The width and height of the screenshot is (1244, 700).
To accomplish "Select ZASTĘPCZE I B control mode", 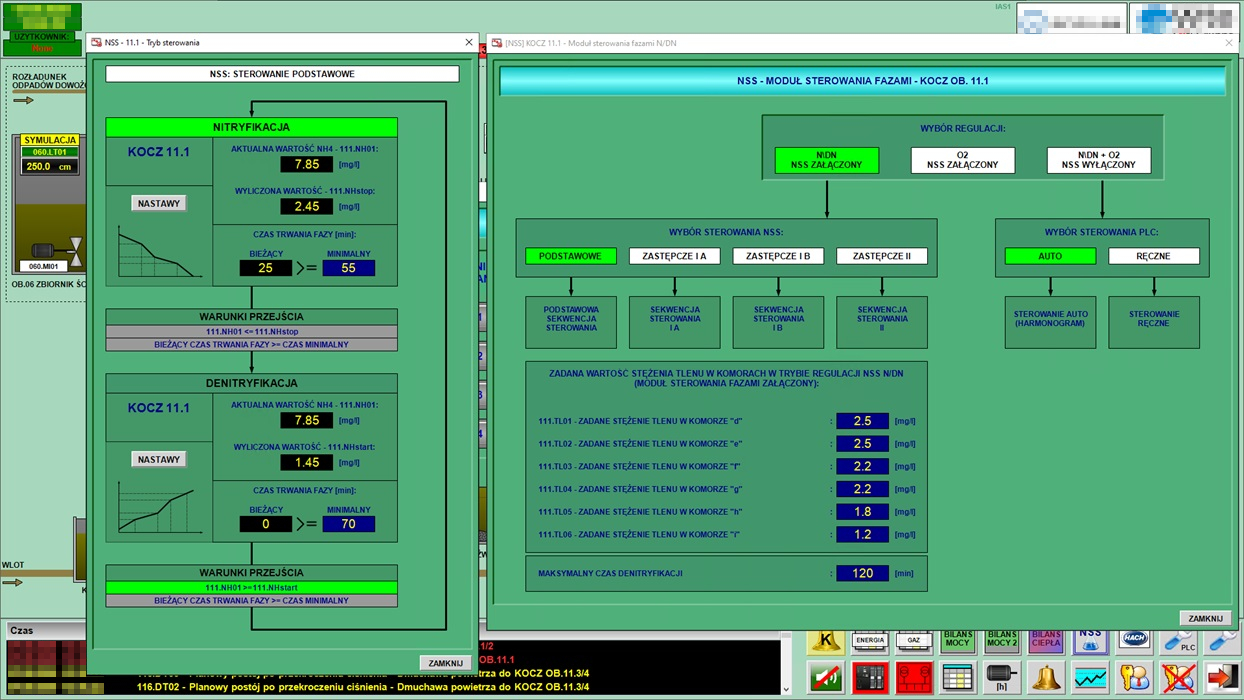I will (778, 256).
